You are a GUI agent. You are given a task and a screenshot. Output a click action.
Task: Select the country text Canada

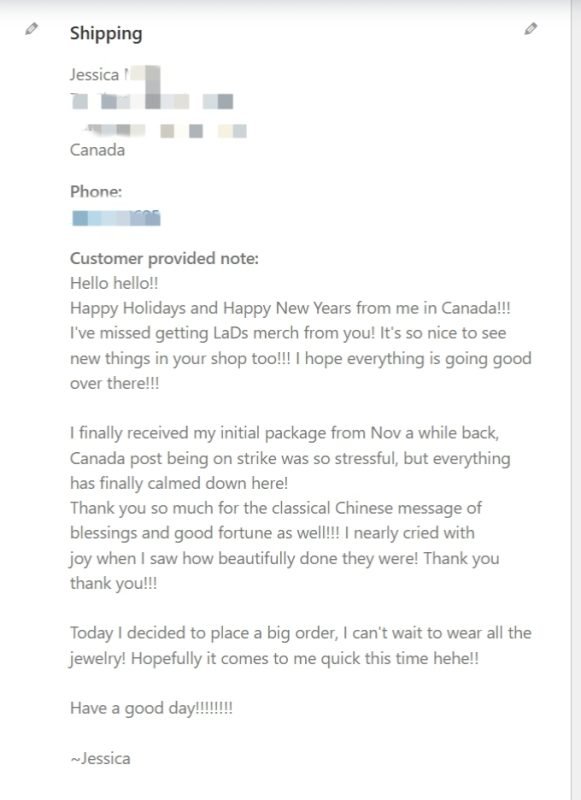(97, 150)
